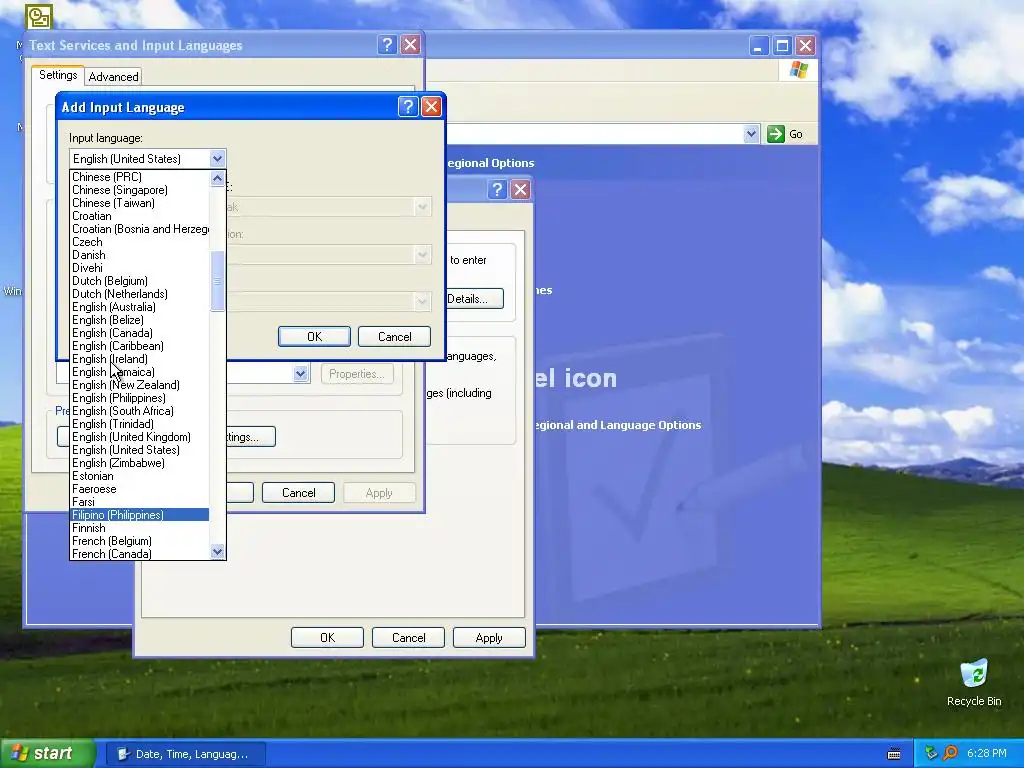Open the Start menu
The width and height of the screenshot is (1024, 768).
(48, 753)
